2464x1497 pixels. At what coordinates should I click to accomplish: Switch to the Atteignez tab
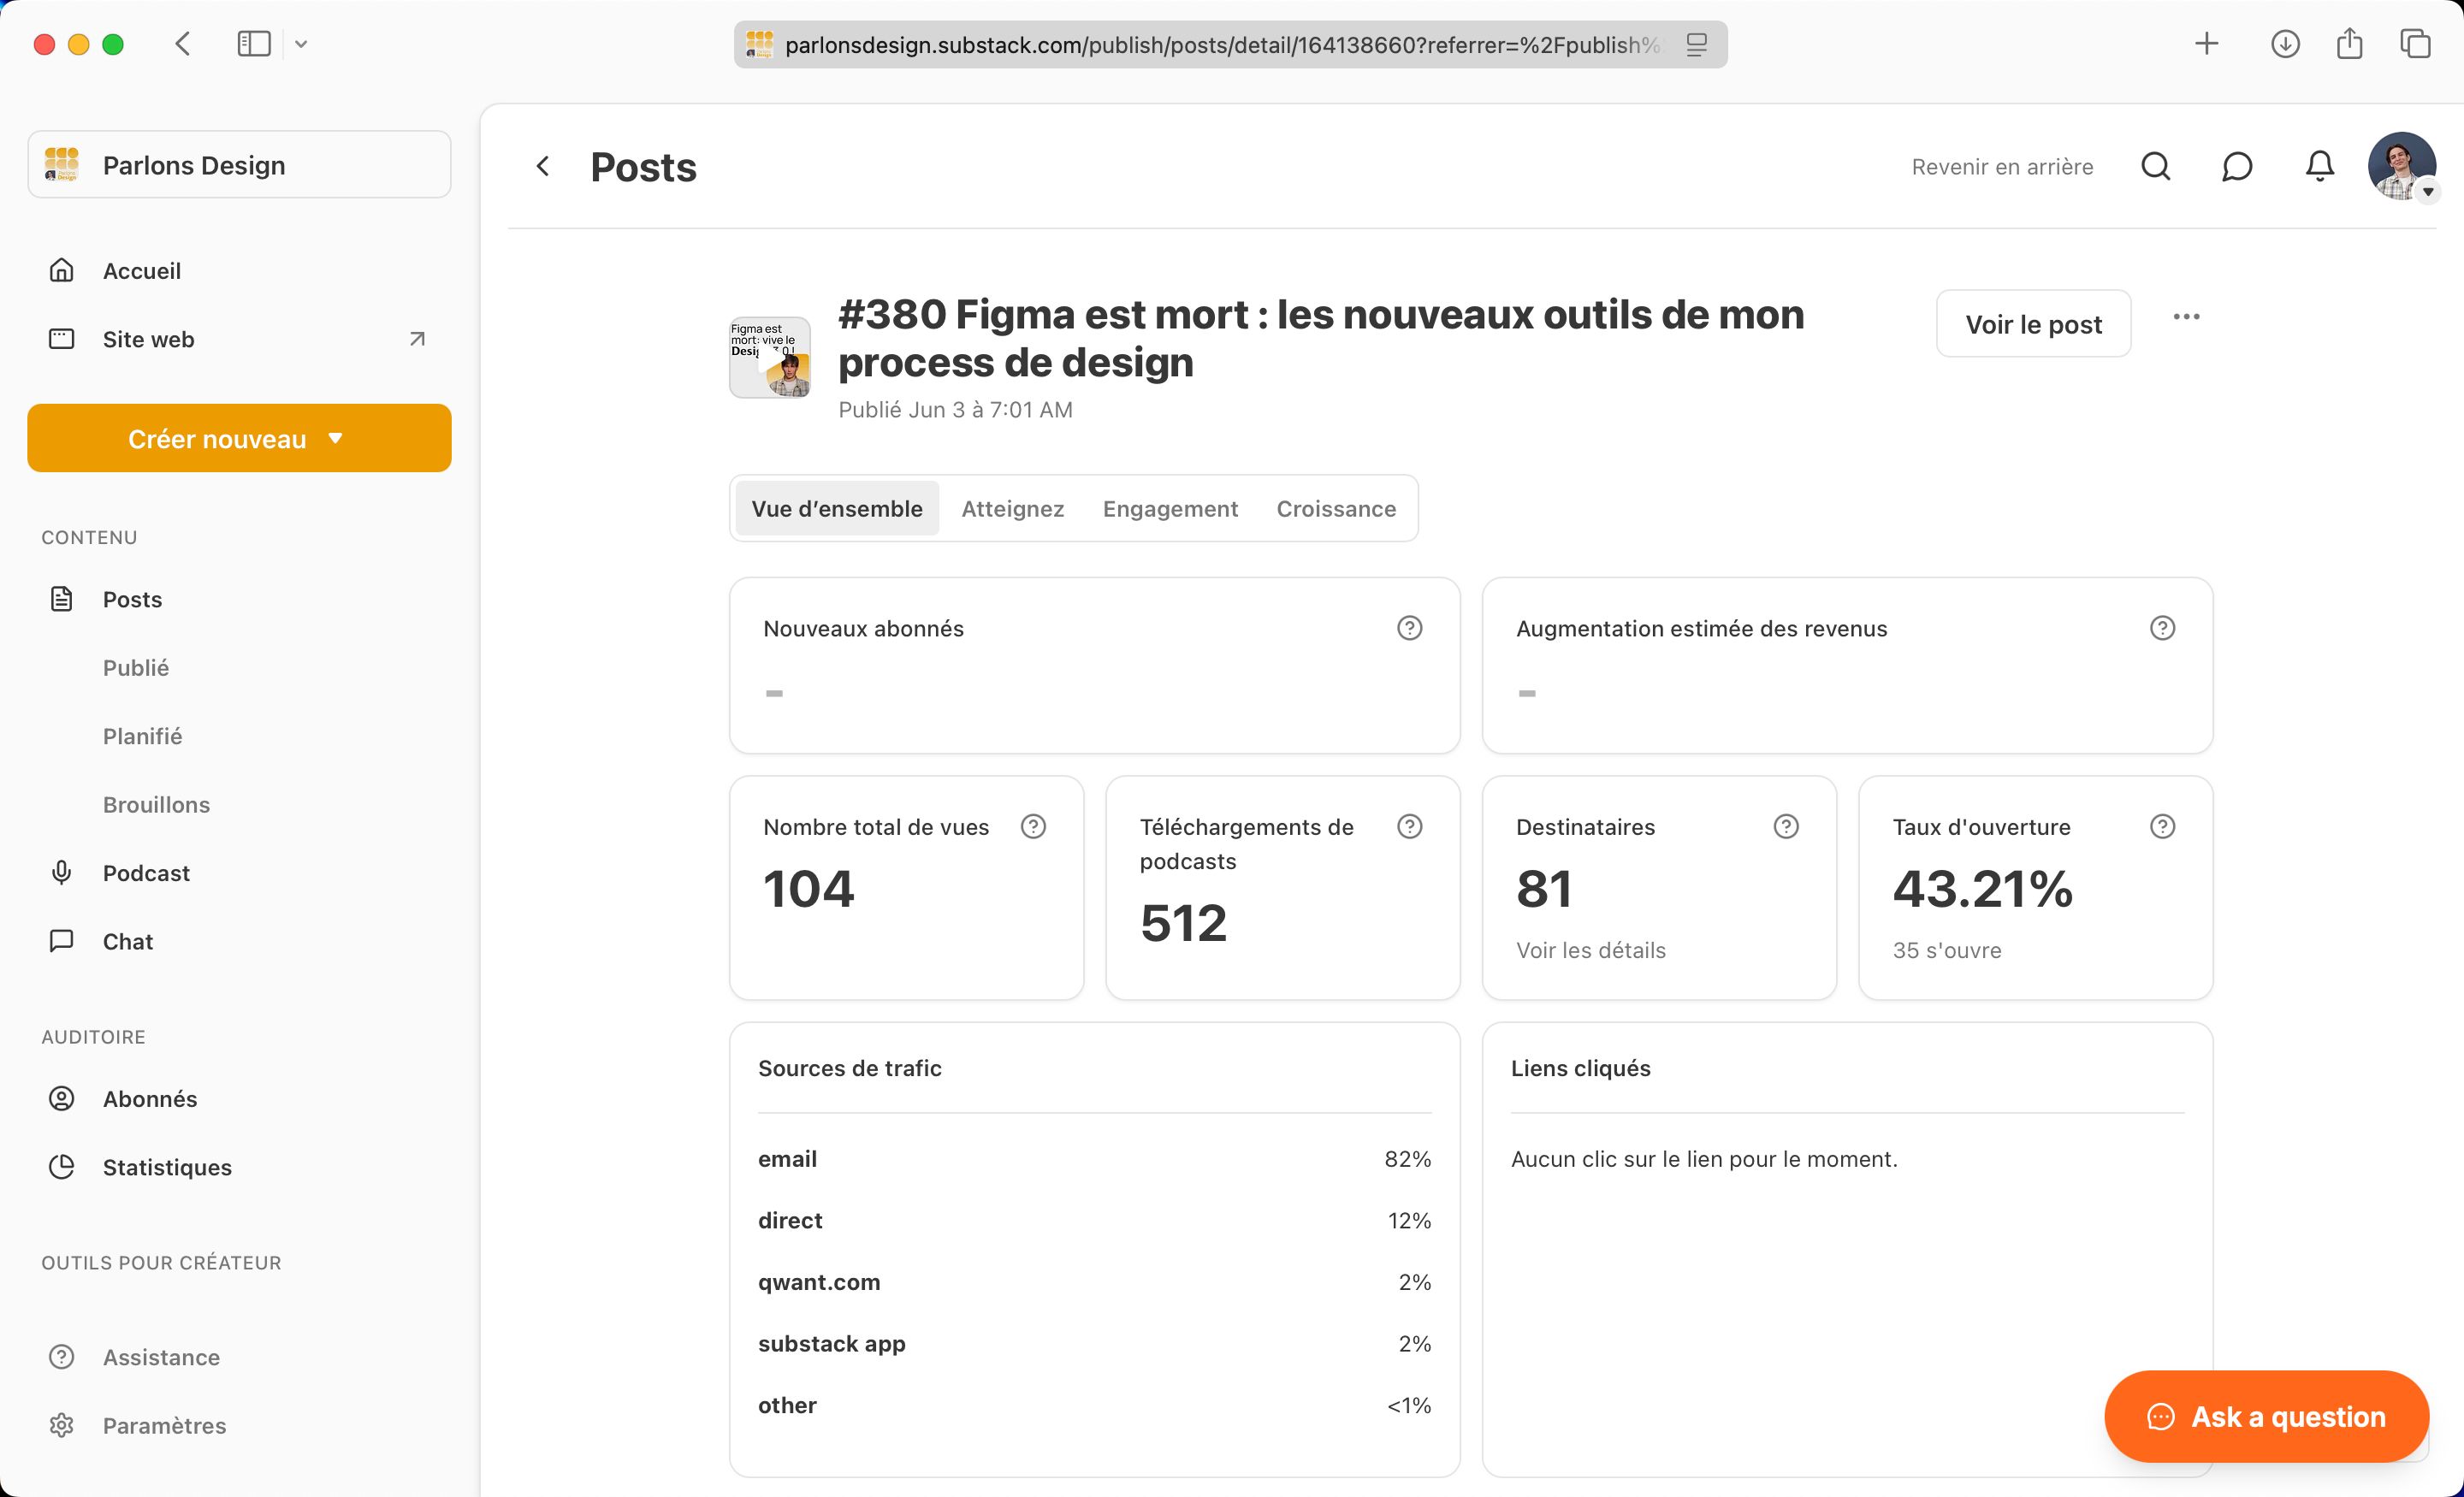pyautogui.click(x=1013, y=508)
